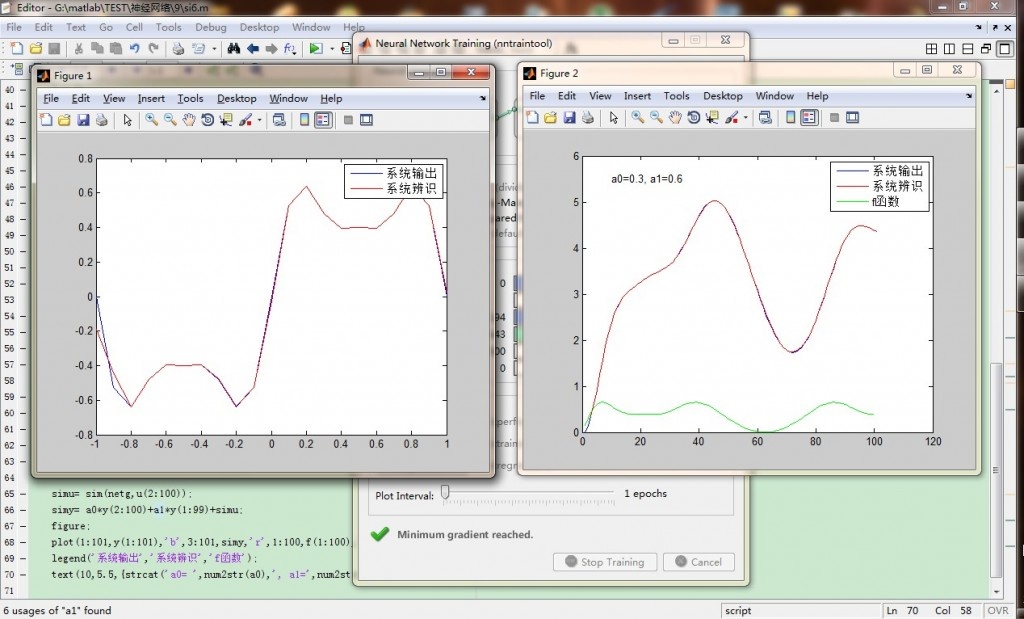Screen dimensions: 1024x619
Task: Create a new file in Editor toolbar
Action: click(17, 48)
